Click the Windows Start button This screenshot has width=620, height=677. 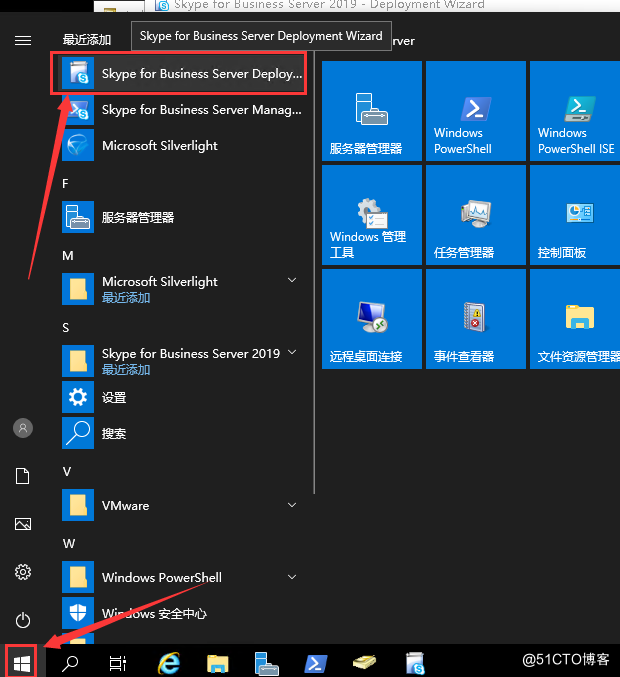coord(21,662)
